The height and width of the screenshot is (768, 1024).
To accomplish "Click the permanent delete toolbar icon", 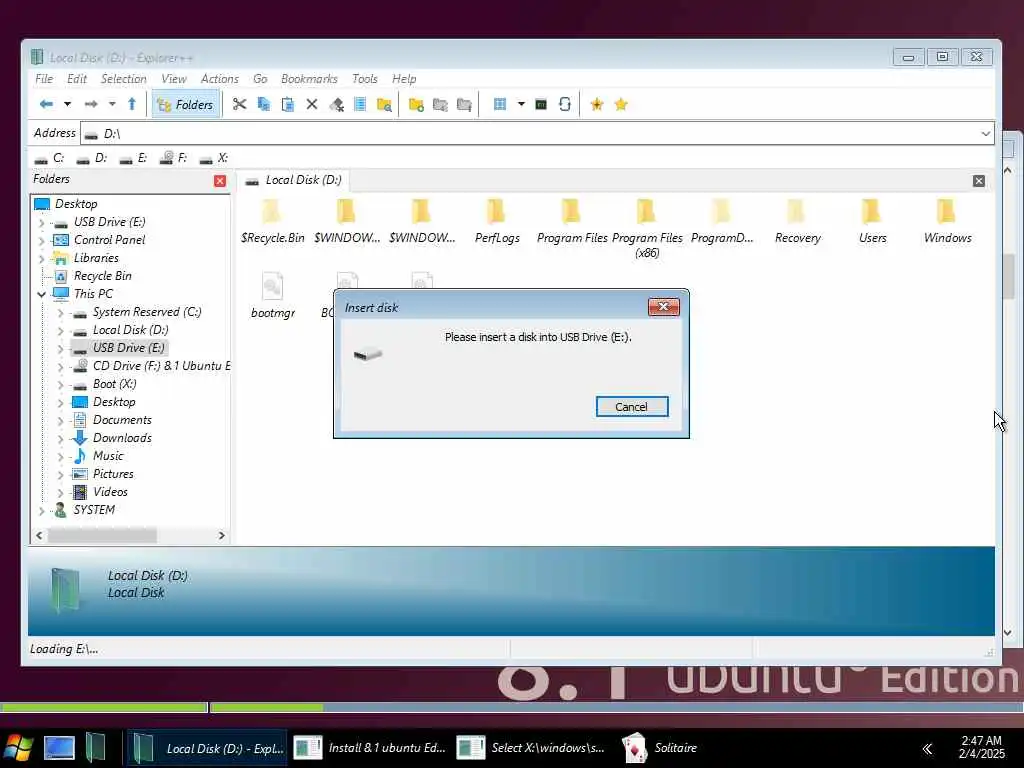I will (336, 104).
